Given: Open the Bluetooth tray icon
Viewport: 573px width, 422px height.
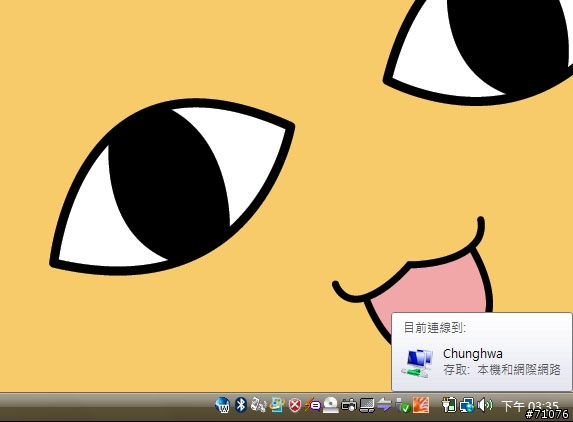Looking at the screenshot, I should tap(240, 405).
